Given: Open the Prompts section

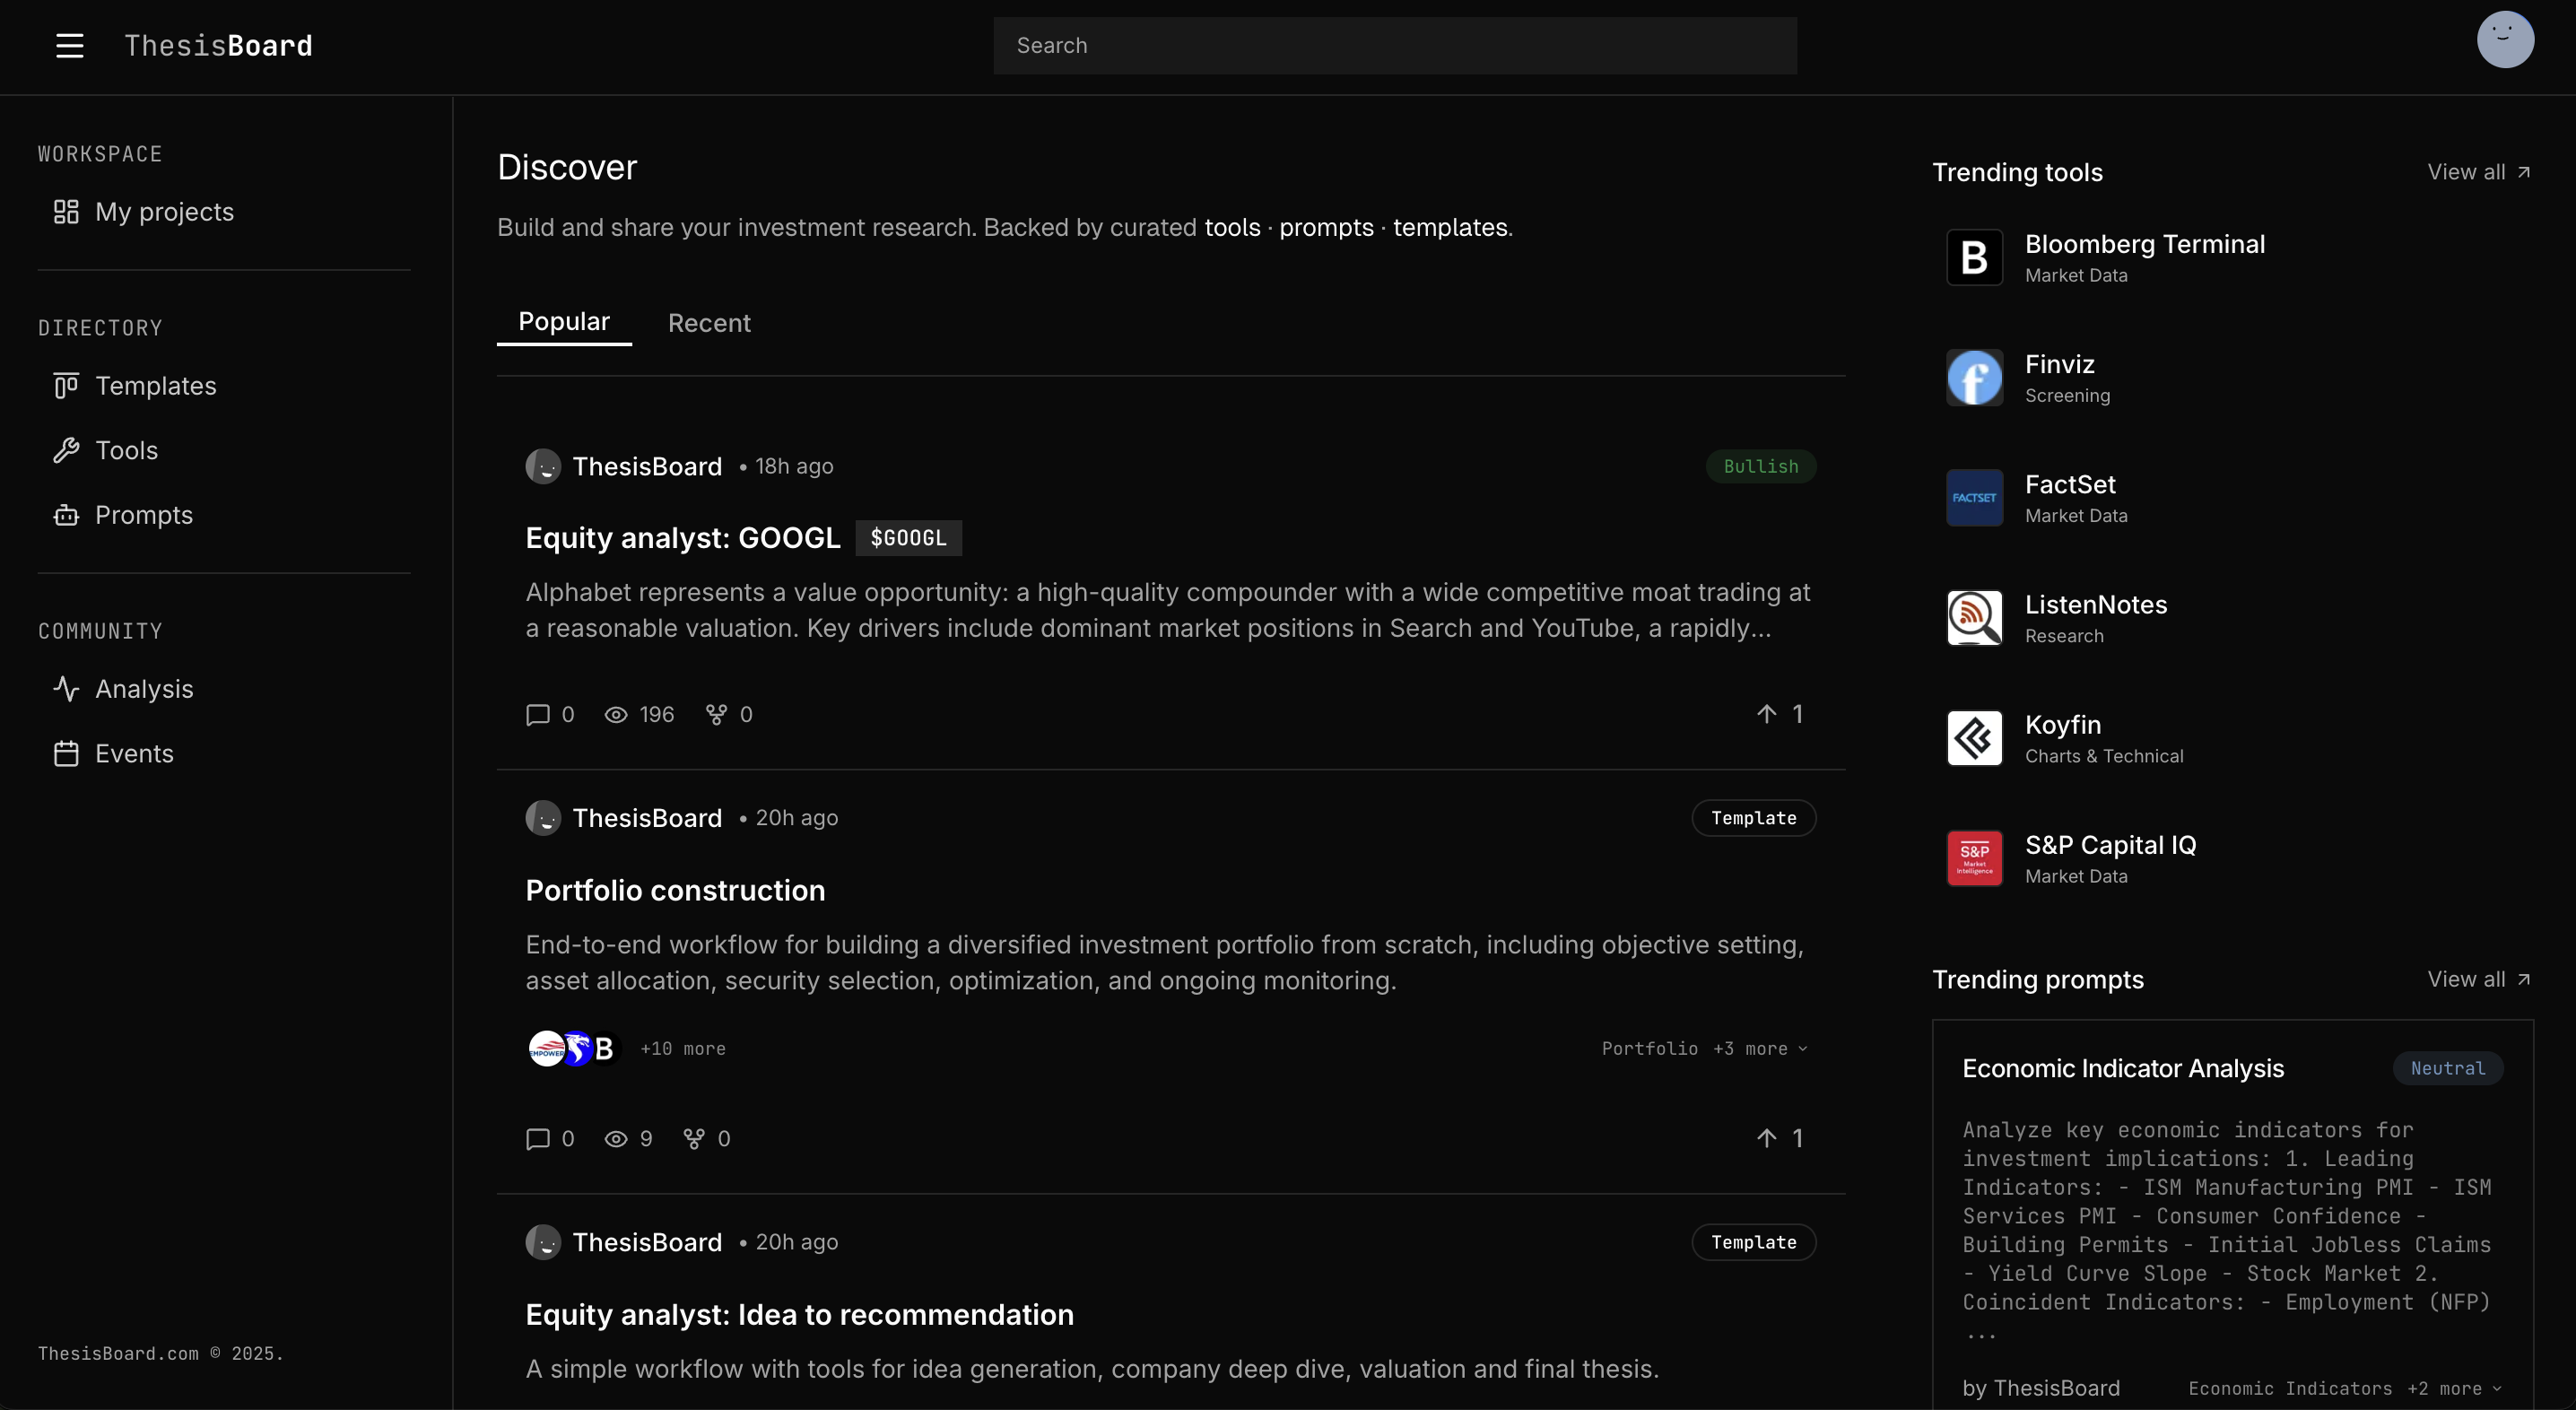Looking at the screenshot, I should pos(147,515).
